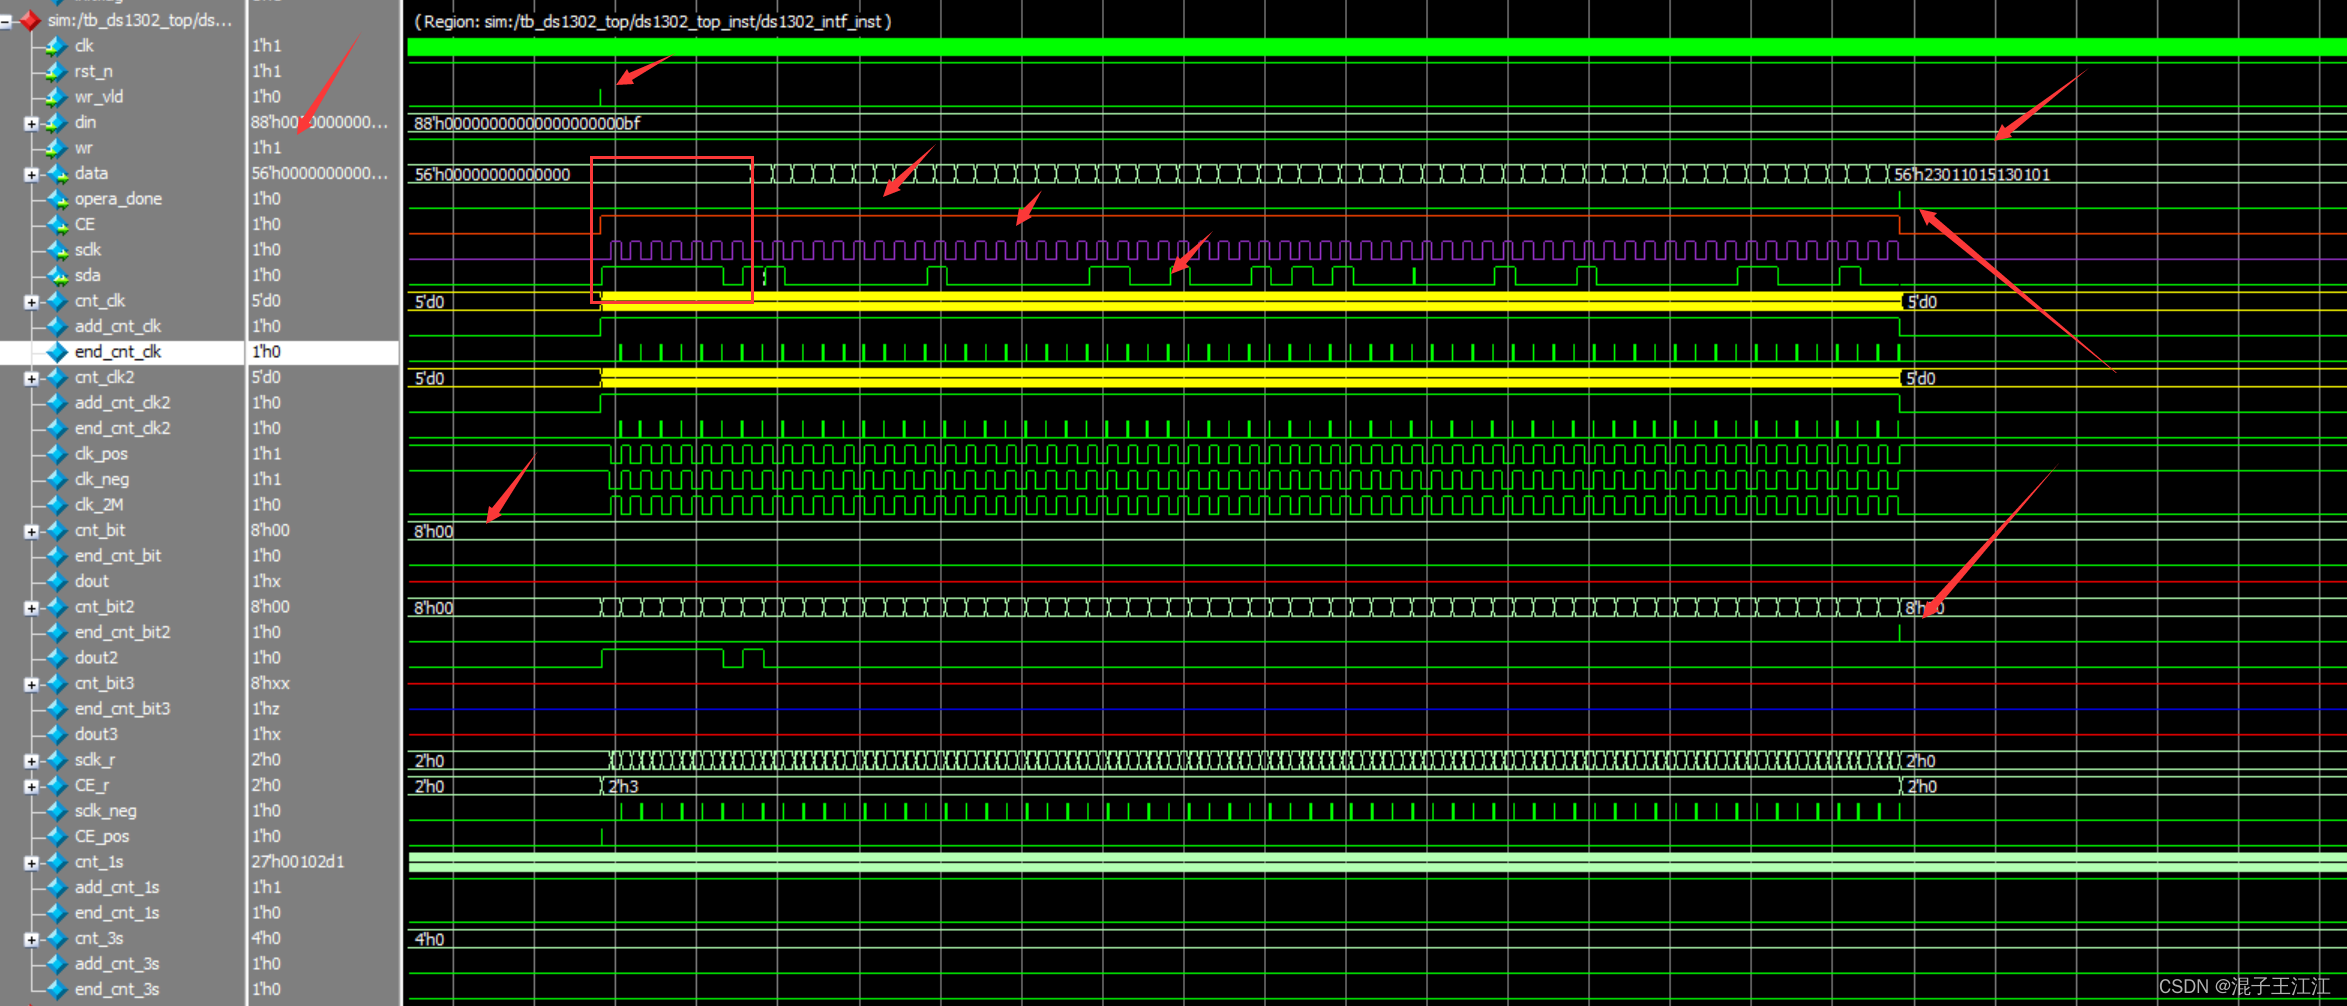Select the end_cnt_clk signal row
This screenshot has width=2347, height=1006.
pyautogui.click(x=118, y=351)
